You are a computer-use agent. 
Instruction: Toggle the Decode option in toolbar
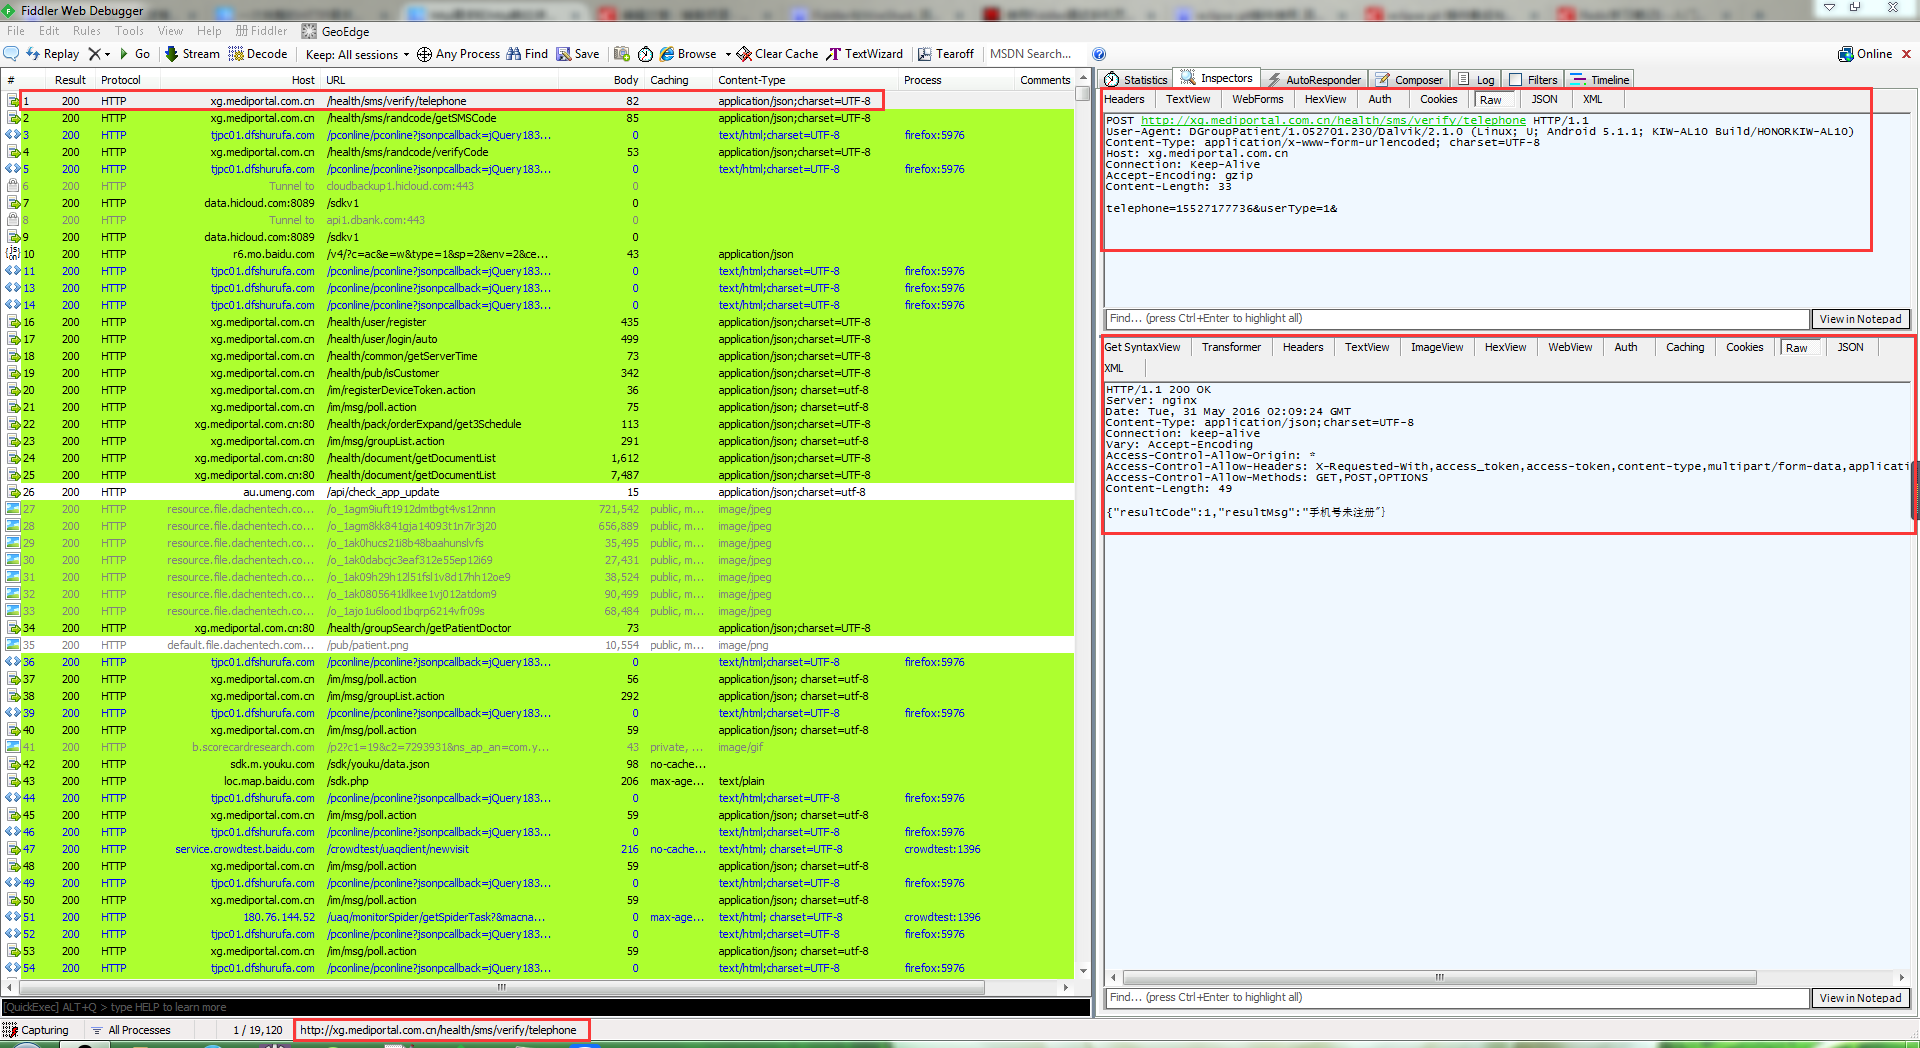[x=258, y=54]
